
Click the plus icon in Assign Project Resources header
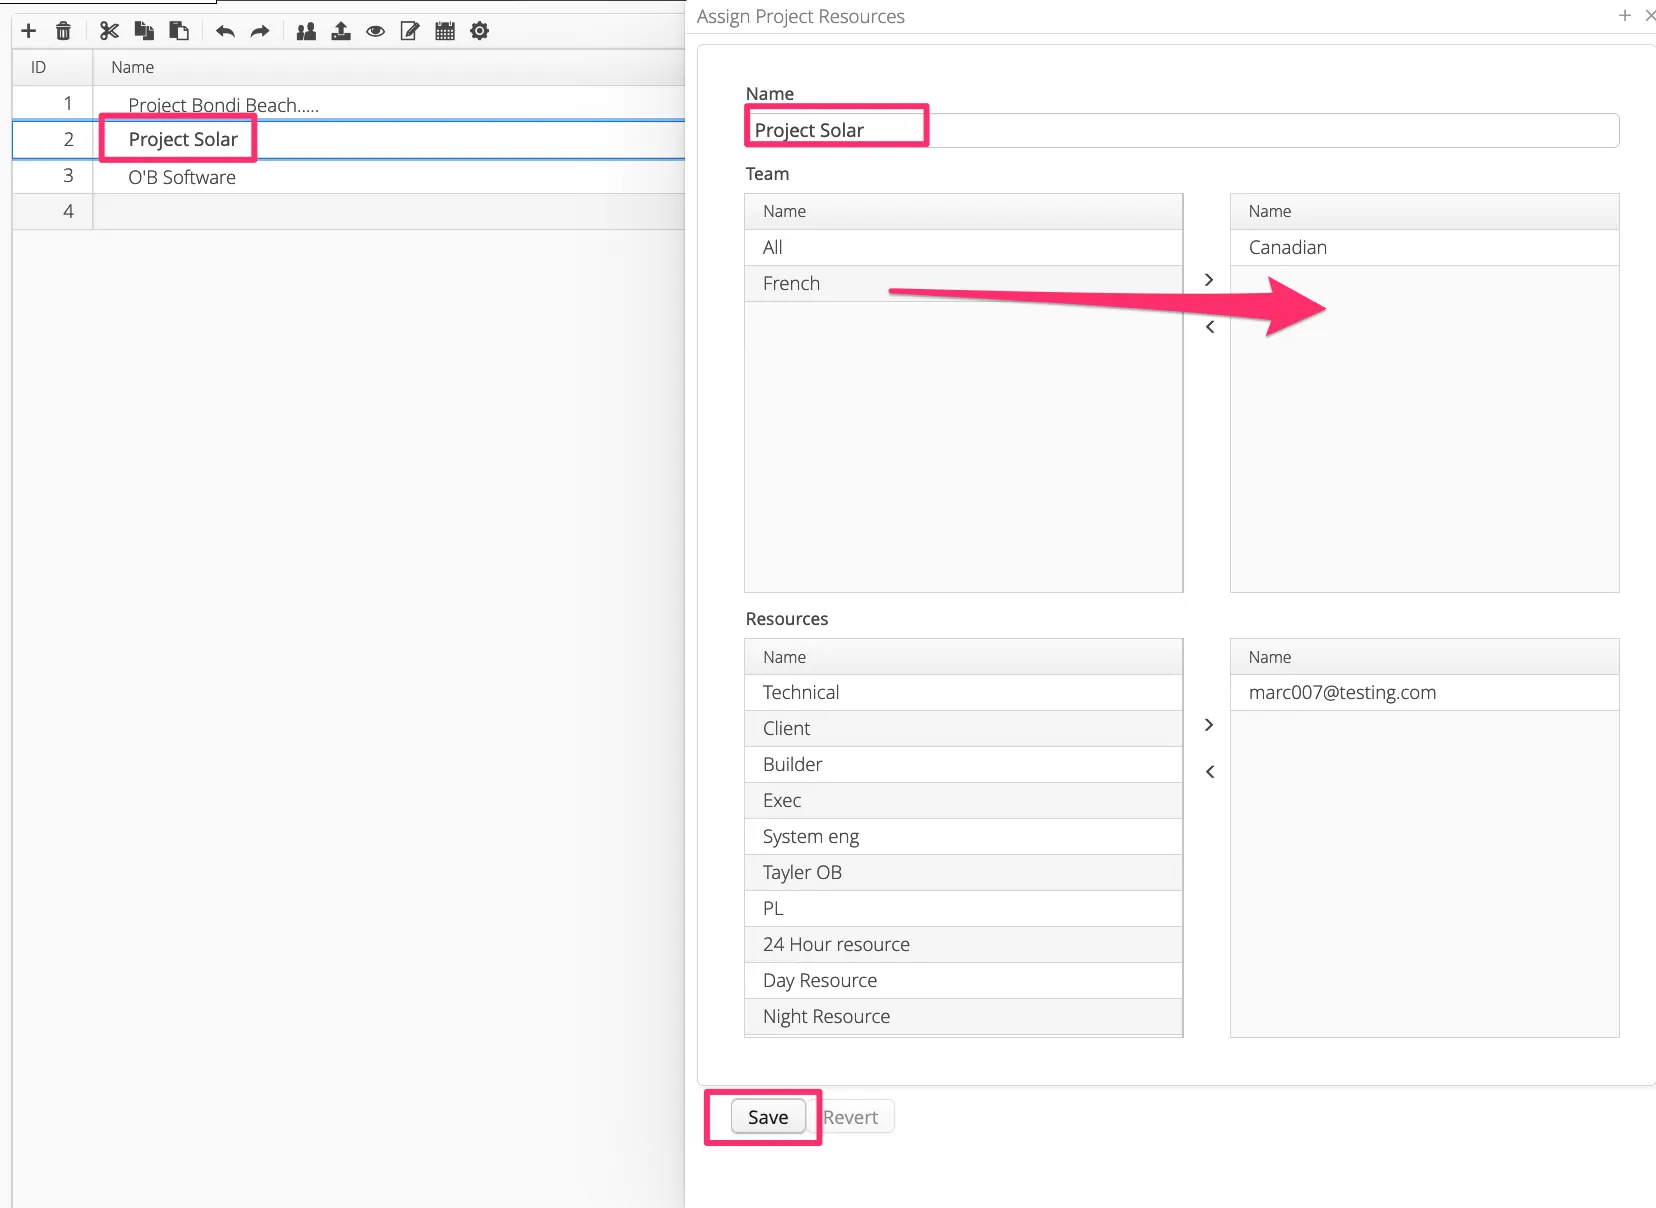[1625, 16]
